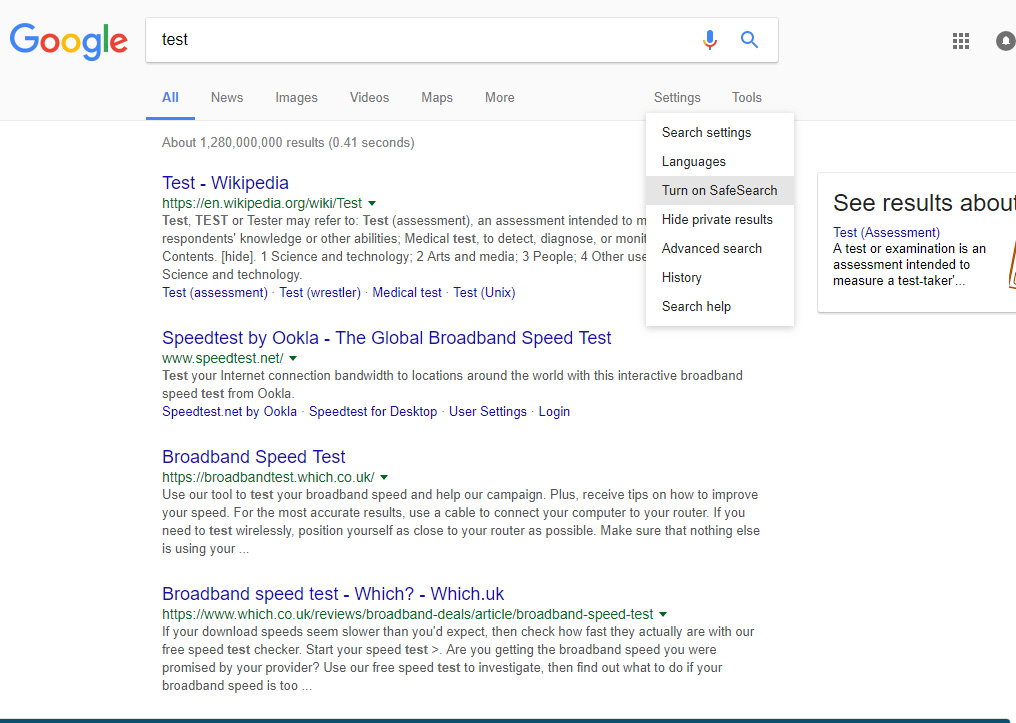Click the blue magnifier search button
This screenshot has height=723, width=1016.
pyautogui.click(x=749, y=40)
